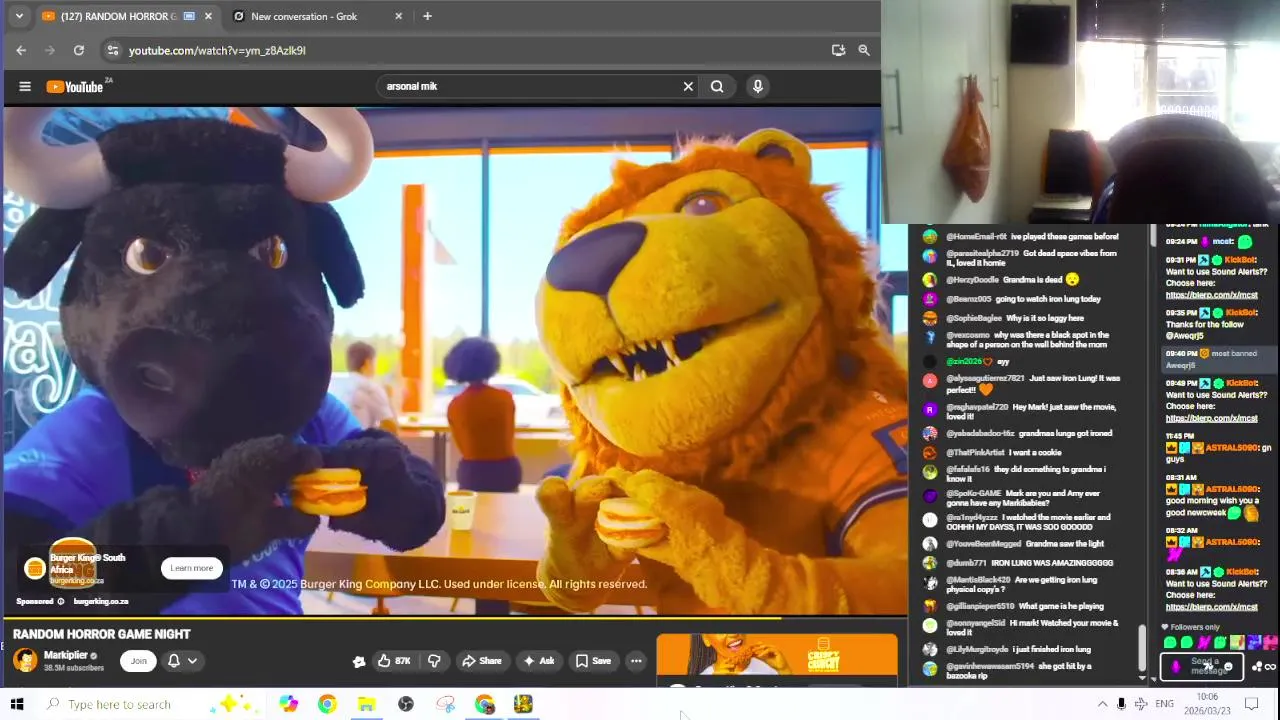Switch the ENG input language
1280x720 pixels.
point(1164,704)
